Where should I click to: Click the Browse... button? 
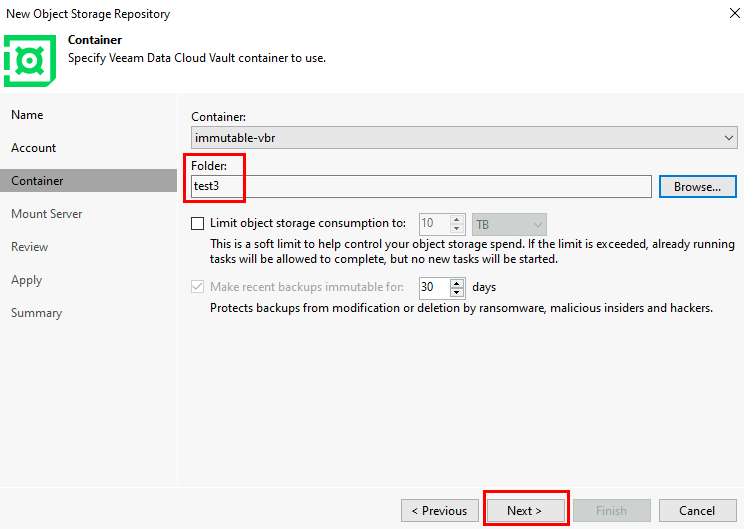point(698,186)
